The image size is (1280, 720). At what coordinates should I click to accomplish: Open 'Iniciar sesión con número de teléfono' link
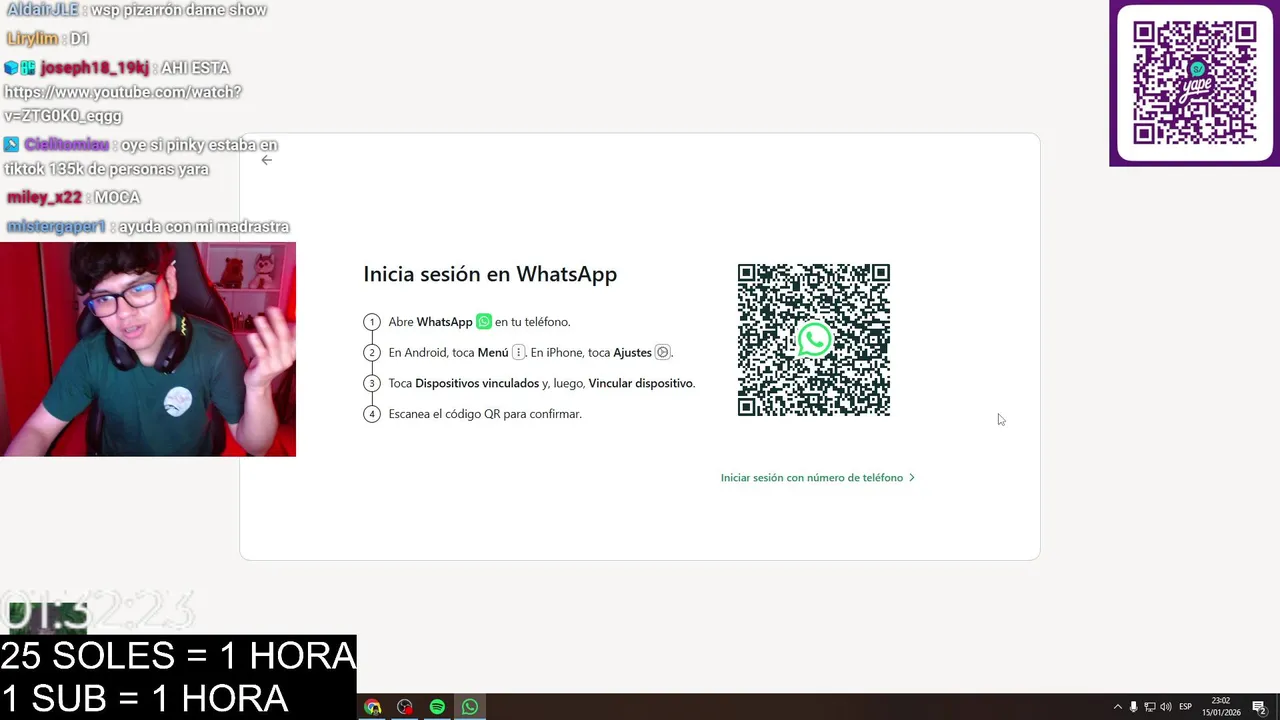point(817,478)
